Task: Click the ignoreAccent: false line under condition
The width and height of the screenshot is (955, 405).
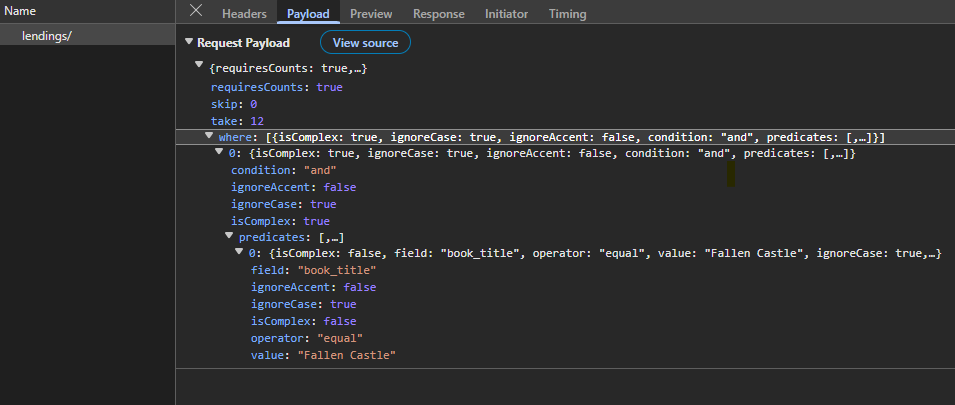Action: click(294, 187)
